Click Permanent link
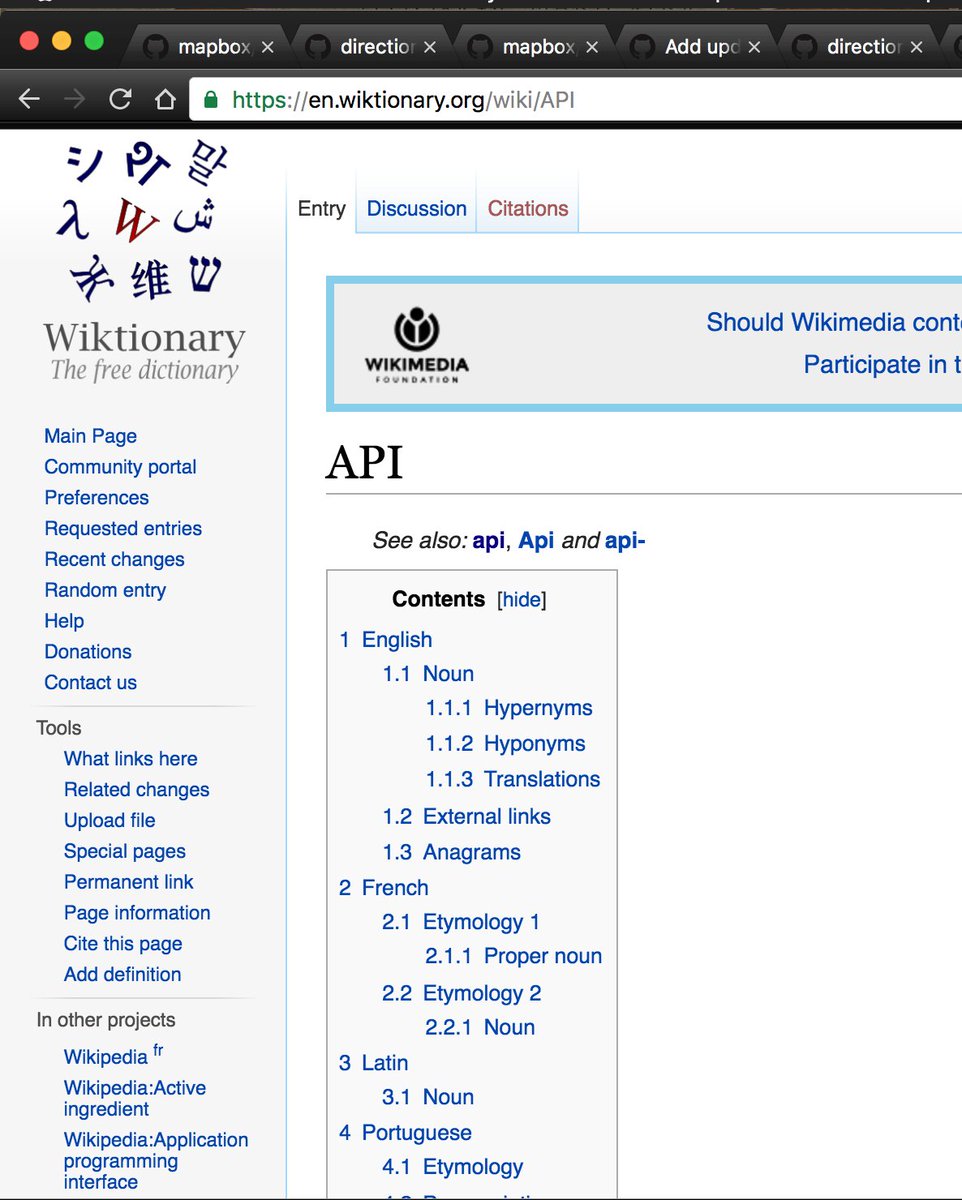 point(128,882)
